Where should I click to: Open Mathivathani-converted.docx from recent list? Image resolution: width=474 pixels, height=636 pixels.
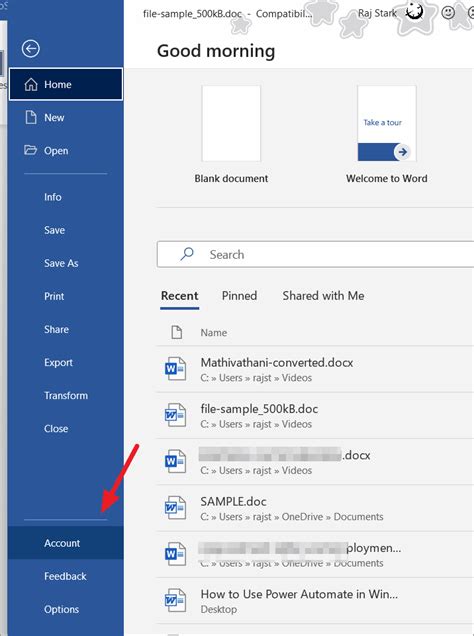[x=315, y=369]
